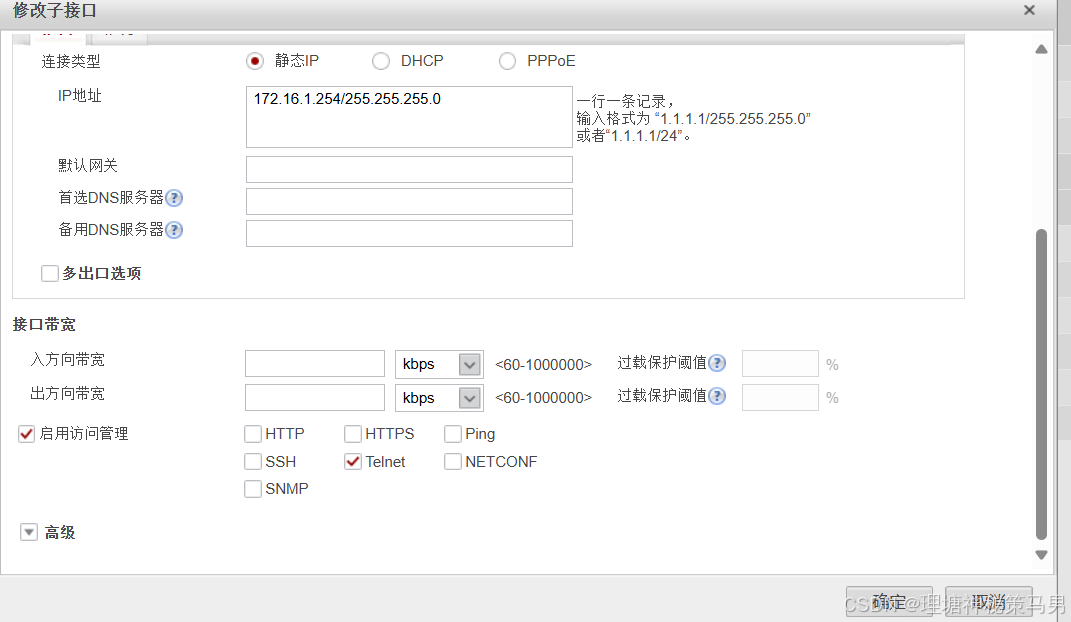This screenshot has height=622, width=1071.
Task: Uncheck the Telnet access checkbox
Action: [352, 462]
